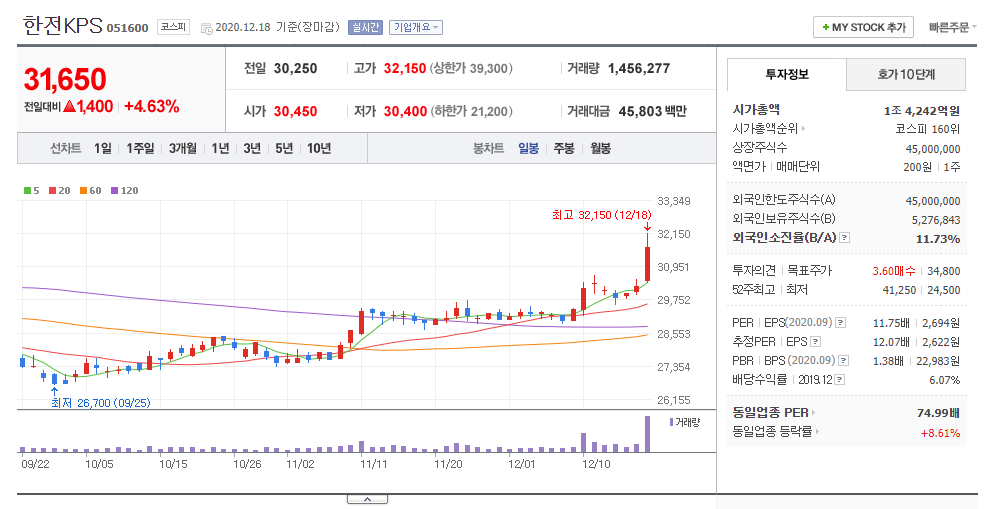
Task: Collapse the chart with the bottom arrow handle
Action: coord(368,499)
